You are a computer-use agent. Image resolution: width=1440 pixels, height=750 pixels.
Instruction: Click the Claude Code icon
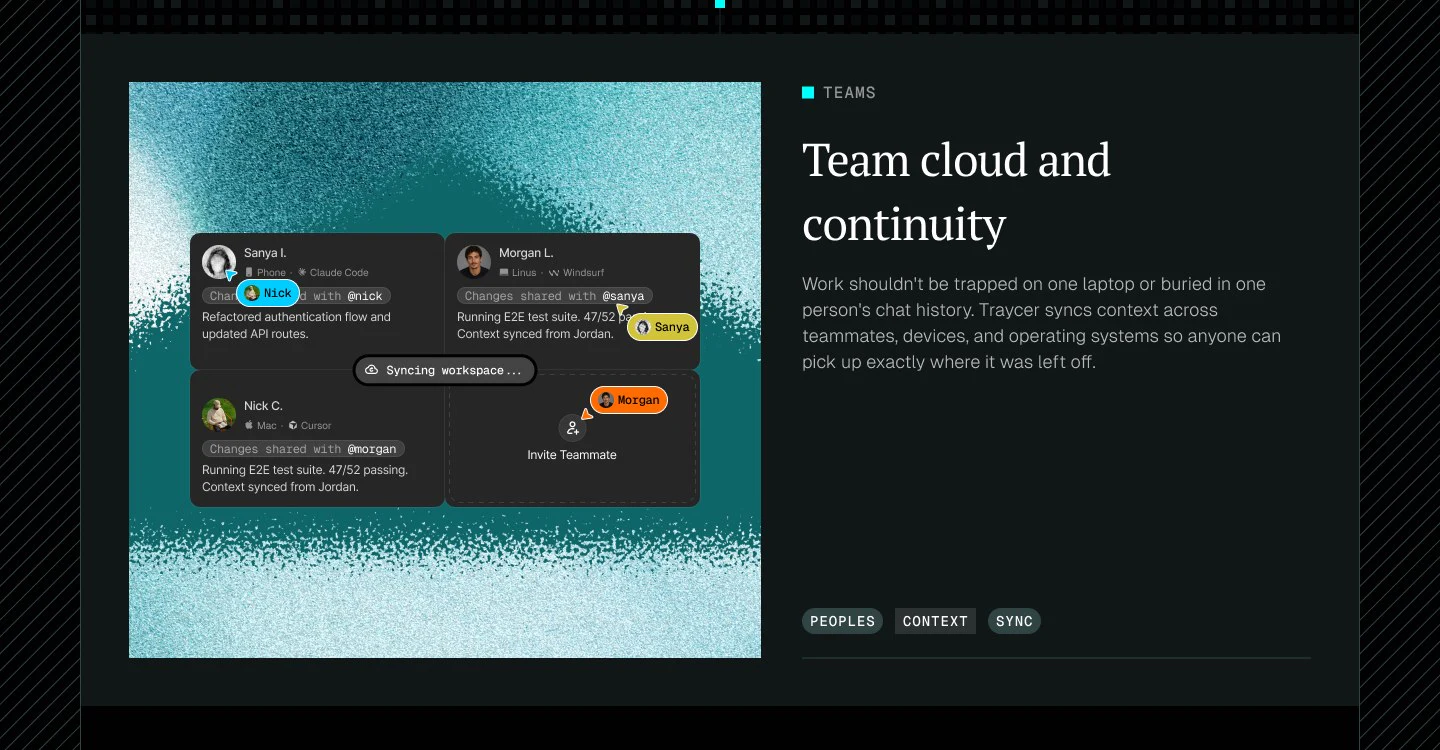[302, 272]
